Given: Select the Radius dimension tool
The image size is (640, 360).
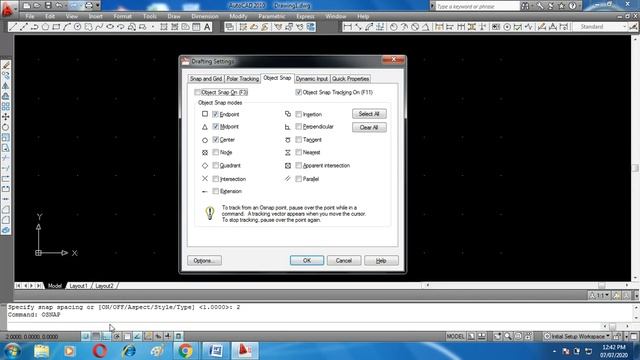Looking at the screenshot, I should (393, 27).
